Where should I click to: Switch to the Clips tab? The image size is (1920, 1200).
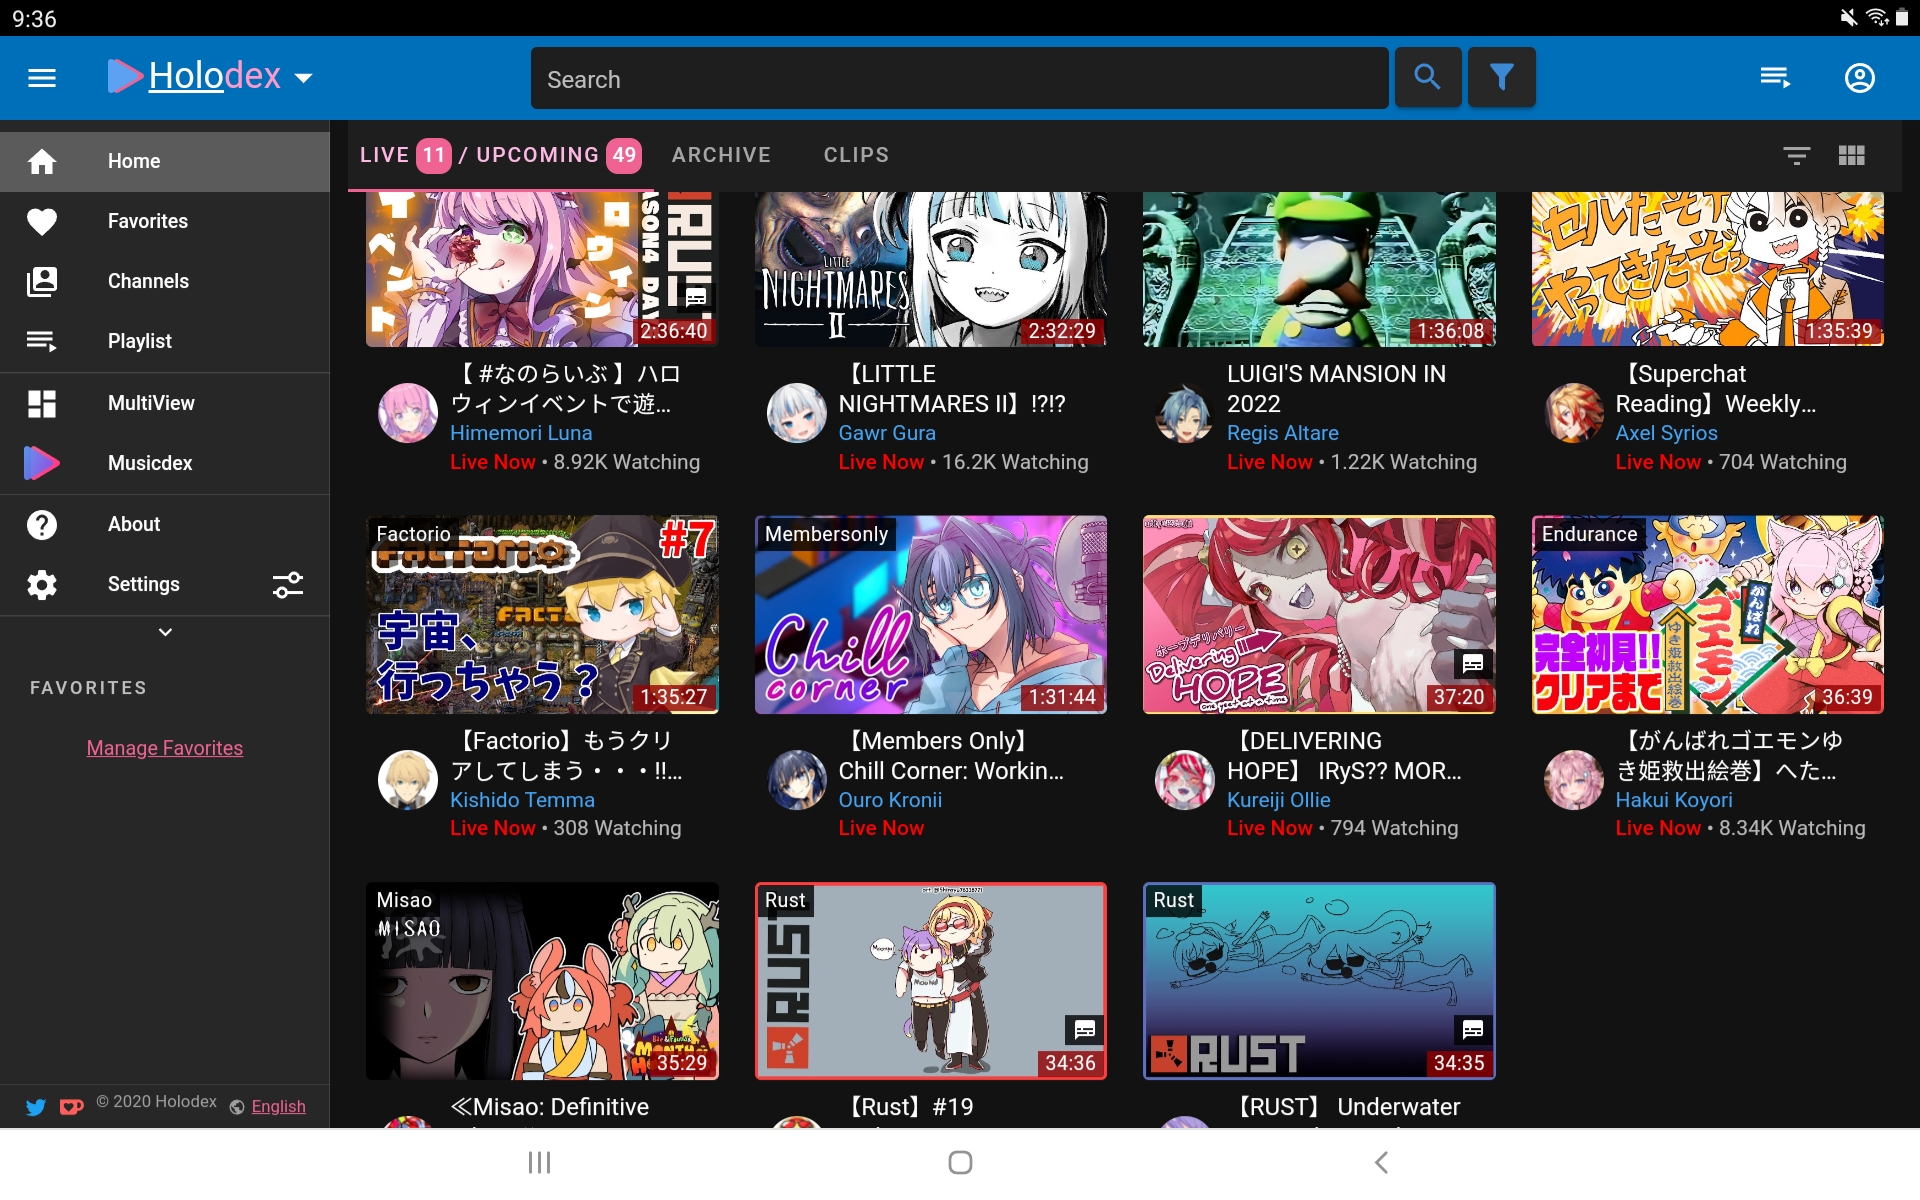[856, 155]
